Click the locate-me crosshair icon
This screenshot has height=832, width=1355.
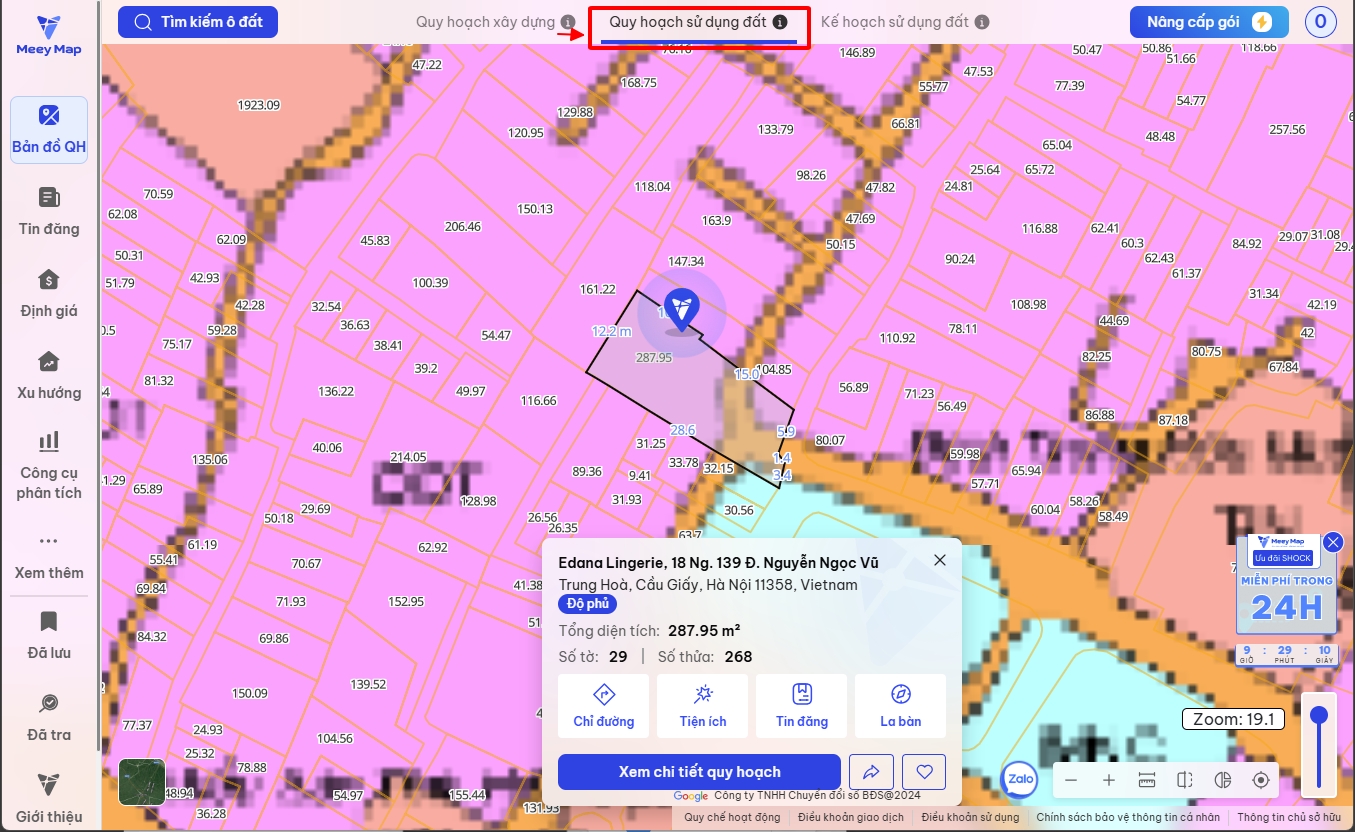(x=1259, y=779)
